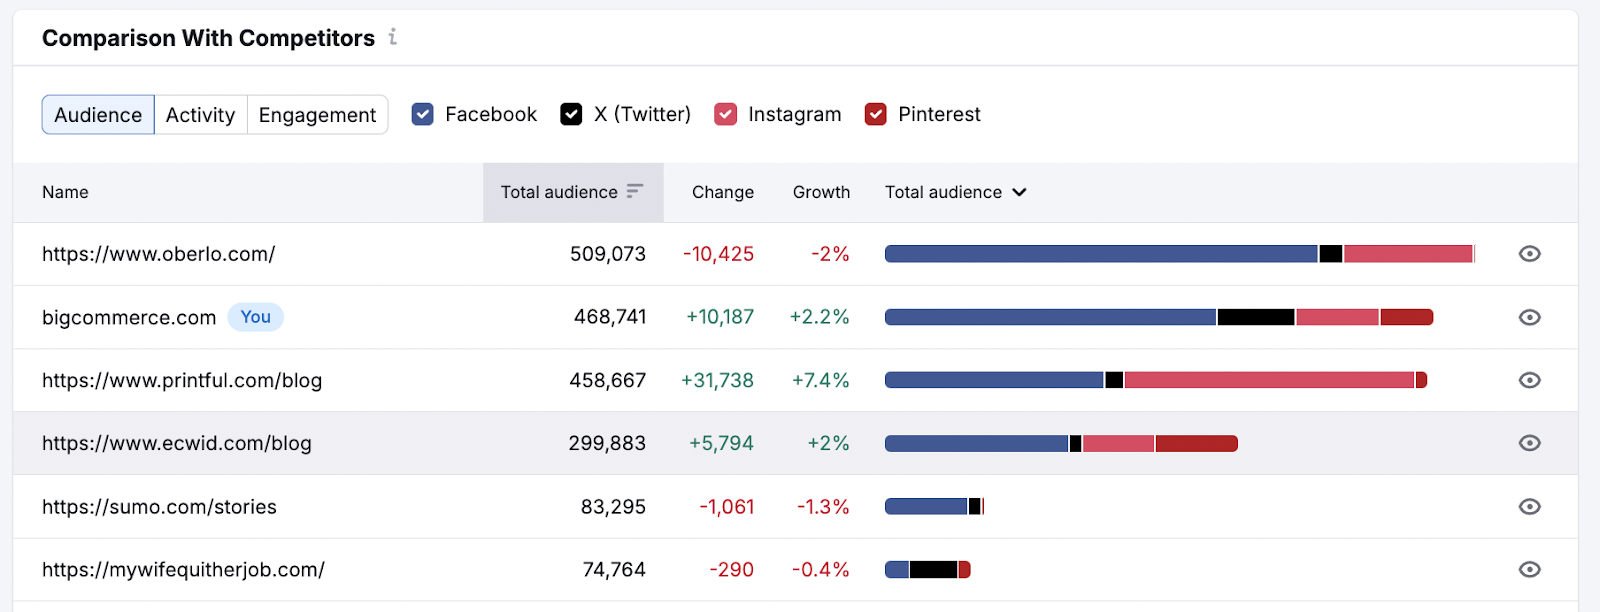The width and height of the screenshot is (1600, 612).
Task: Open the https://www.printful.com/blog link
Action: click(182, 380)
